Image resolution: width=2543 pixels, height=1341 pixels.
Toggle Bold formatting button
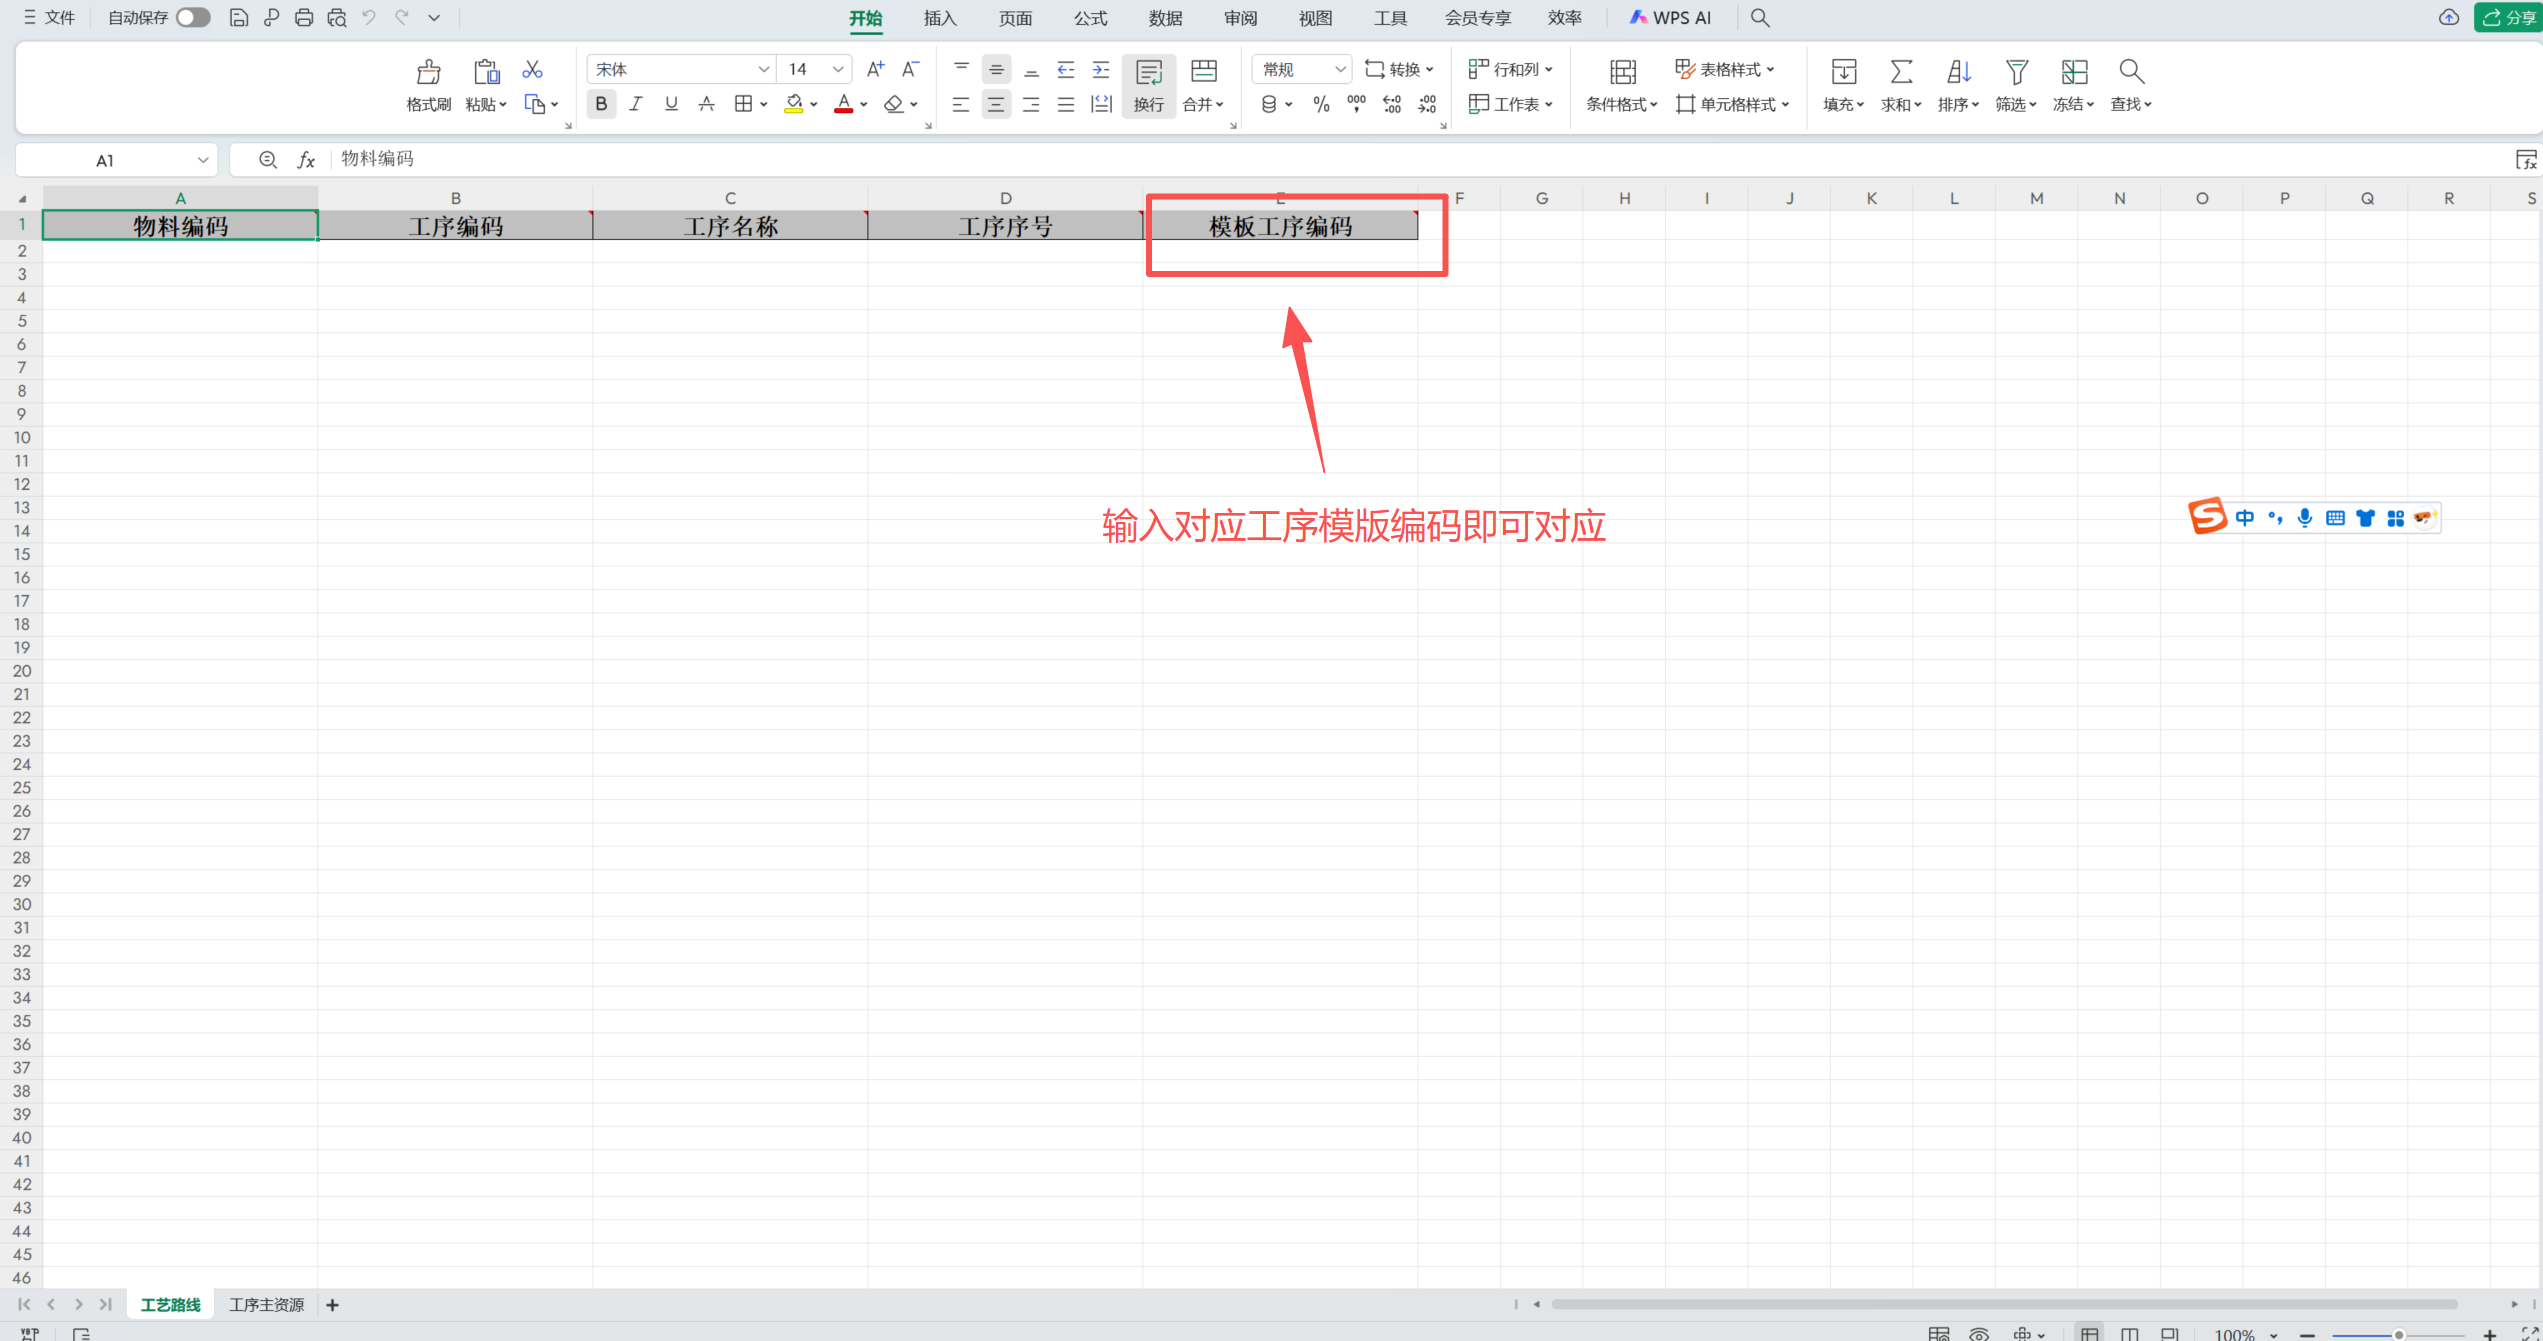[601, 104]
